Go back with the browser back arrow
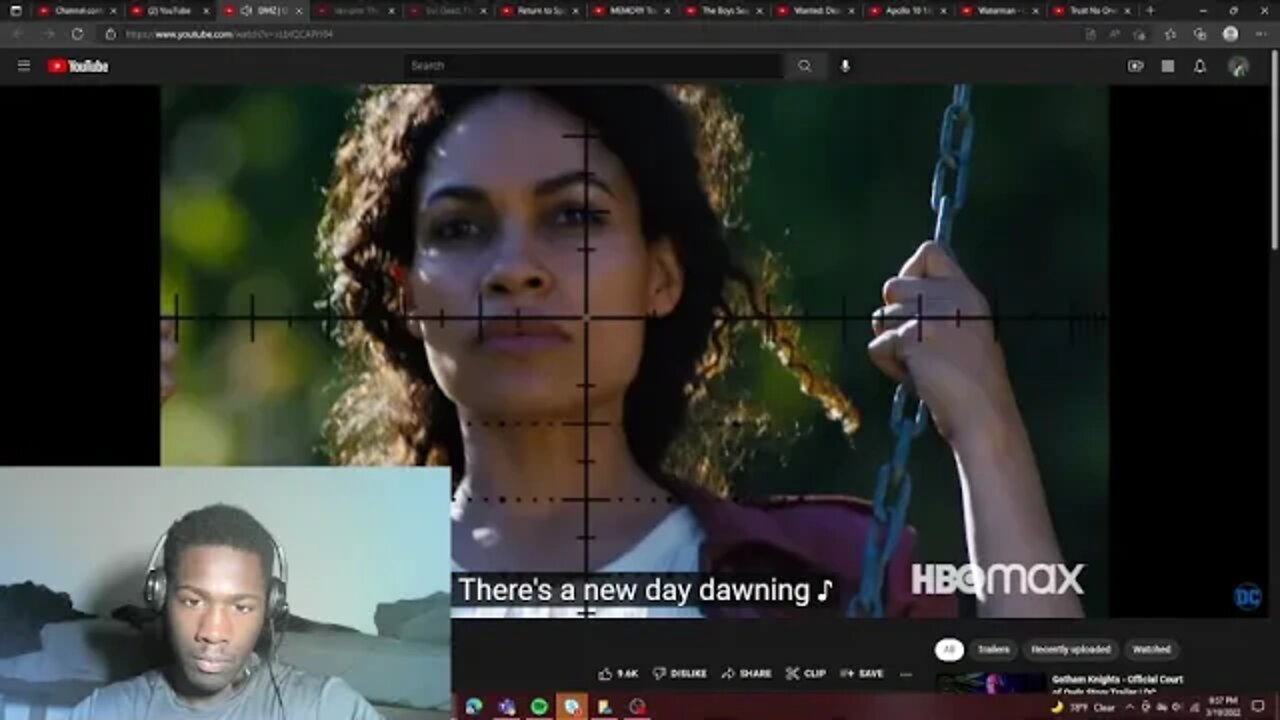 click(17, 33)
